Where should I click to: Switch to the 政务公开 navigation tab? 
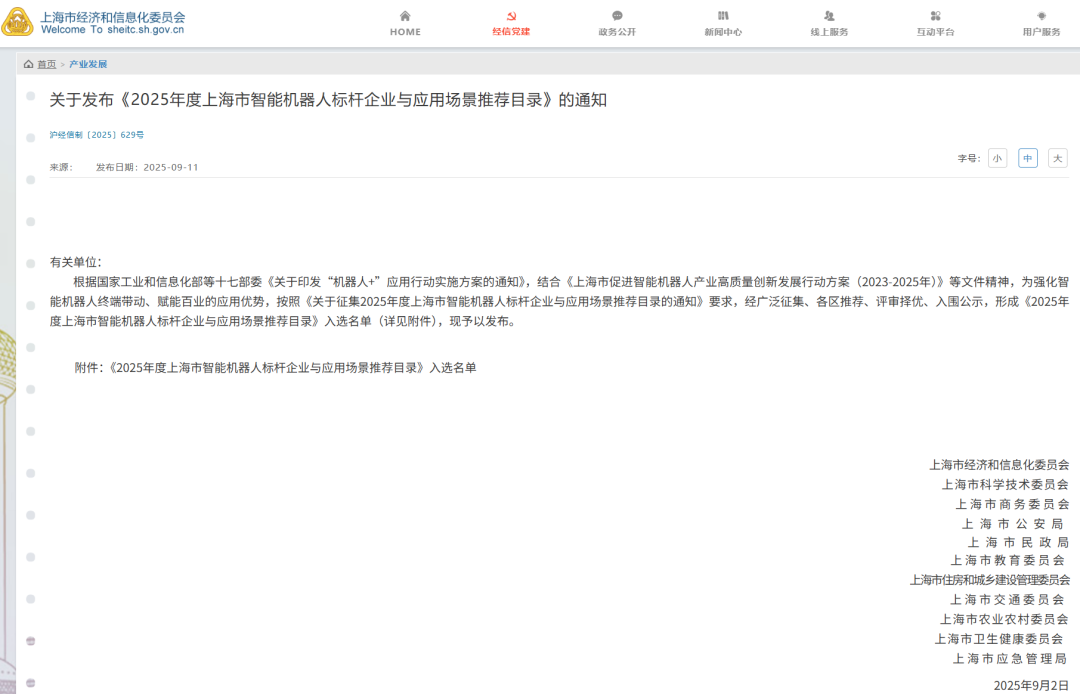(617, 32)
